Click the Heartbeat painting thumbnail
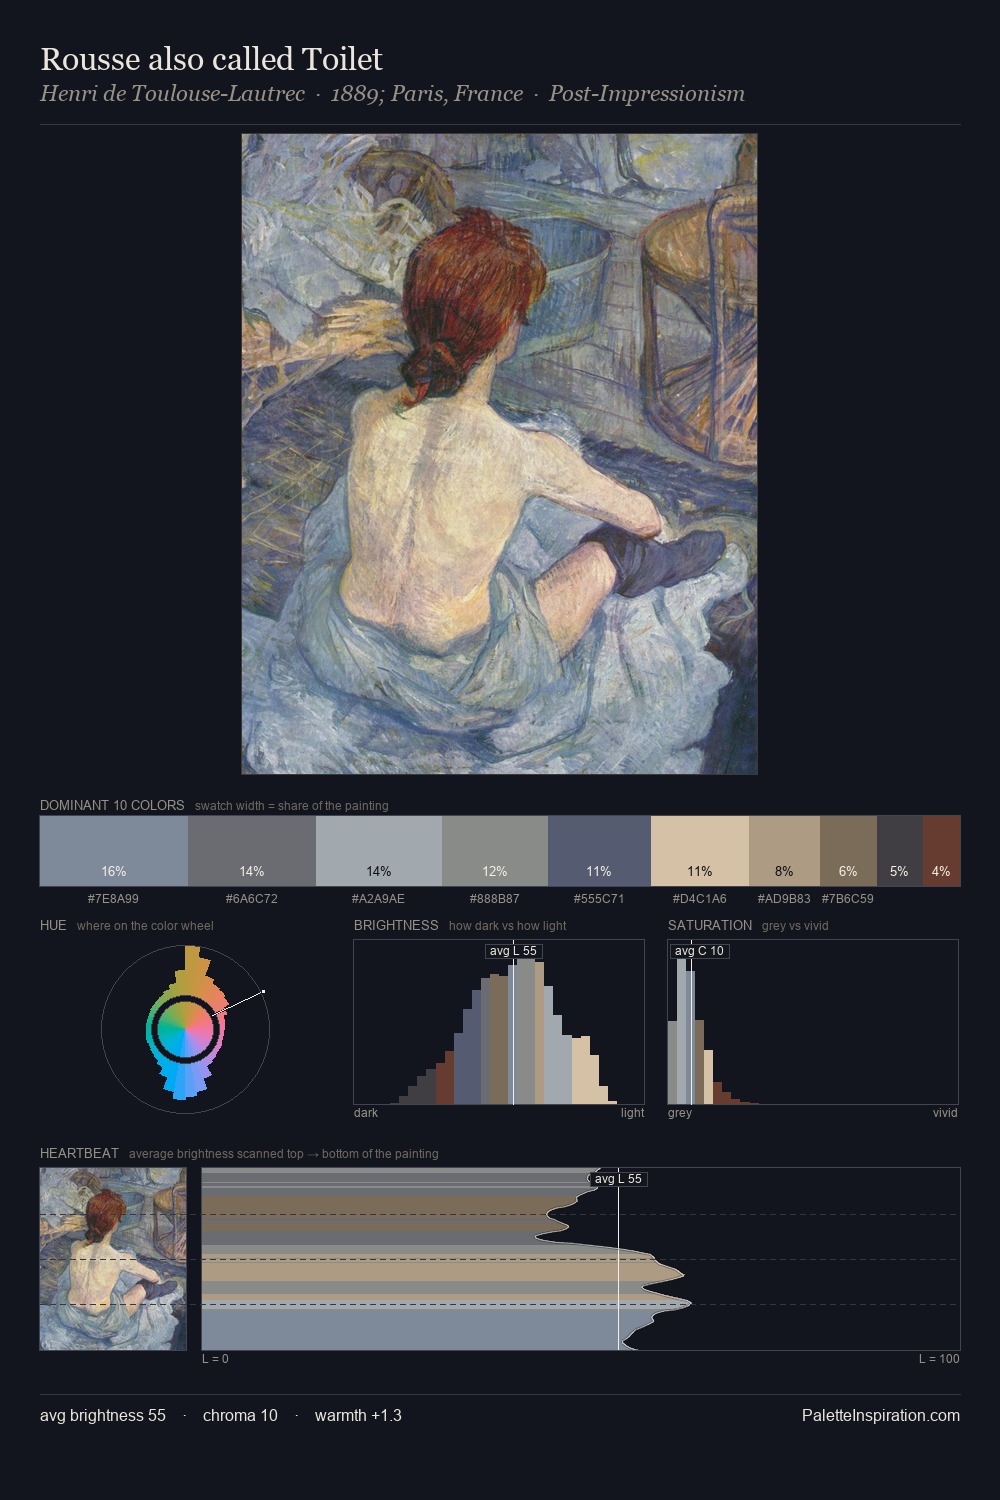Screen dimensions: 1000x1500 tap(113, 1259)
